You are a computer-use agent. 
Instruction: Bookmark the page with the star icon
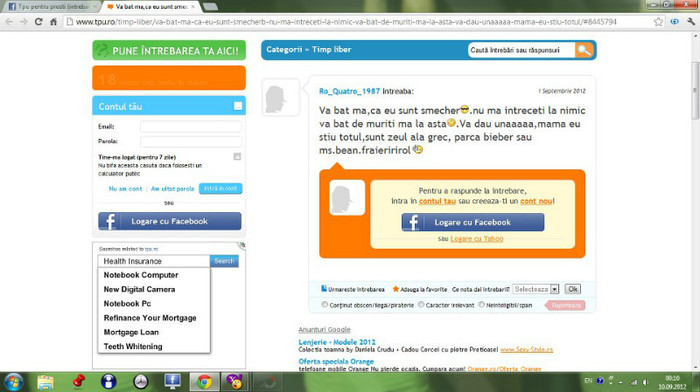[x=658, y=22]
